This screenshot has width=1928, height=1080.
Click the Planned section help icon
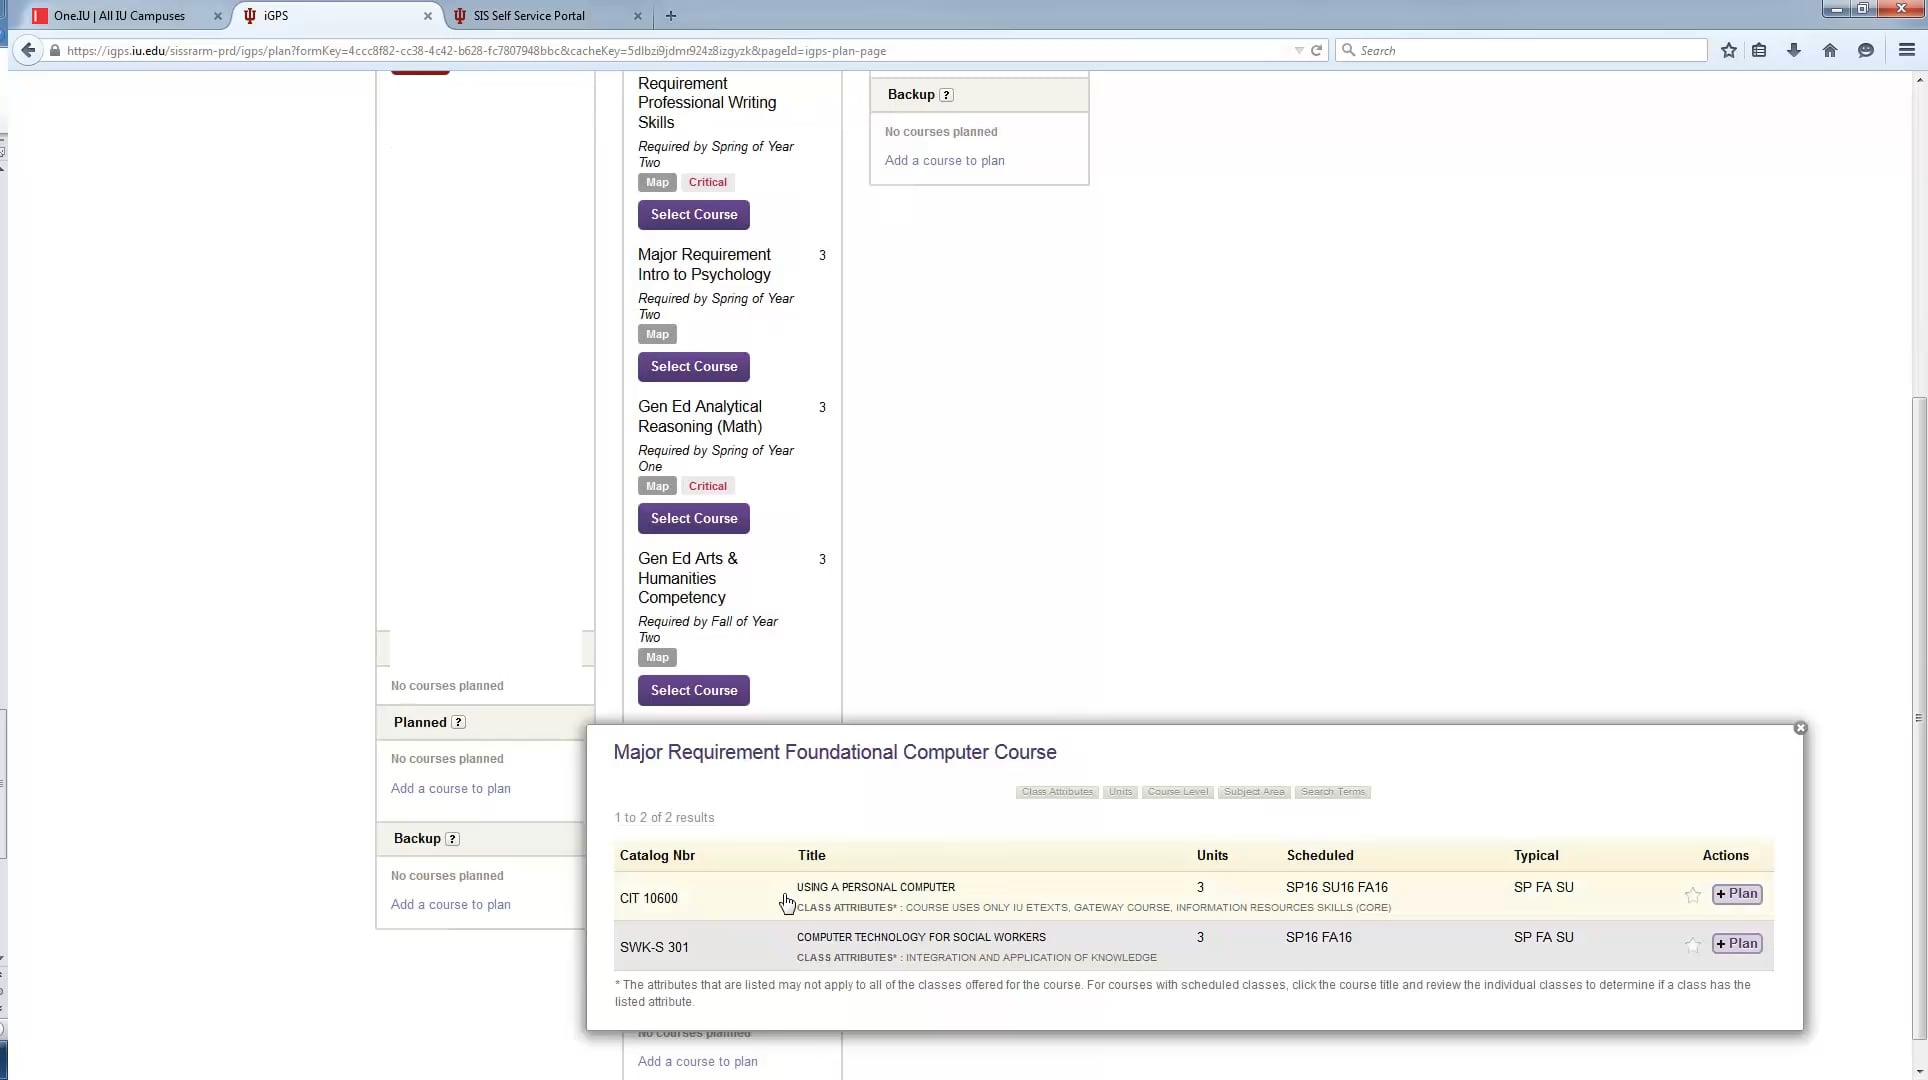coord(458,722)
